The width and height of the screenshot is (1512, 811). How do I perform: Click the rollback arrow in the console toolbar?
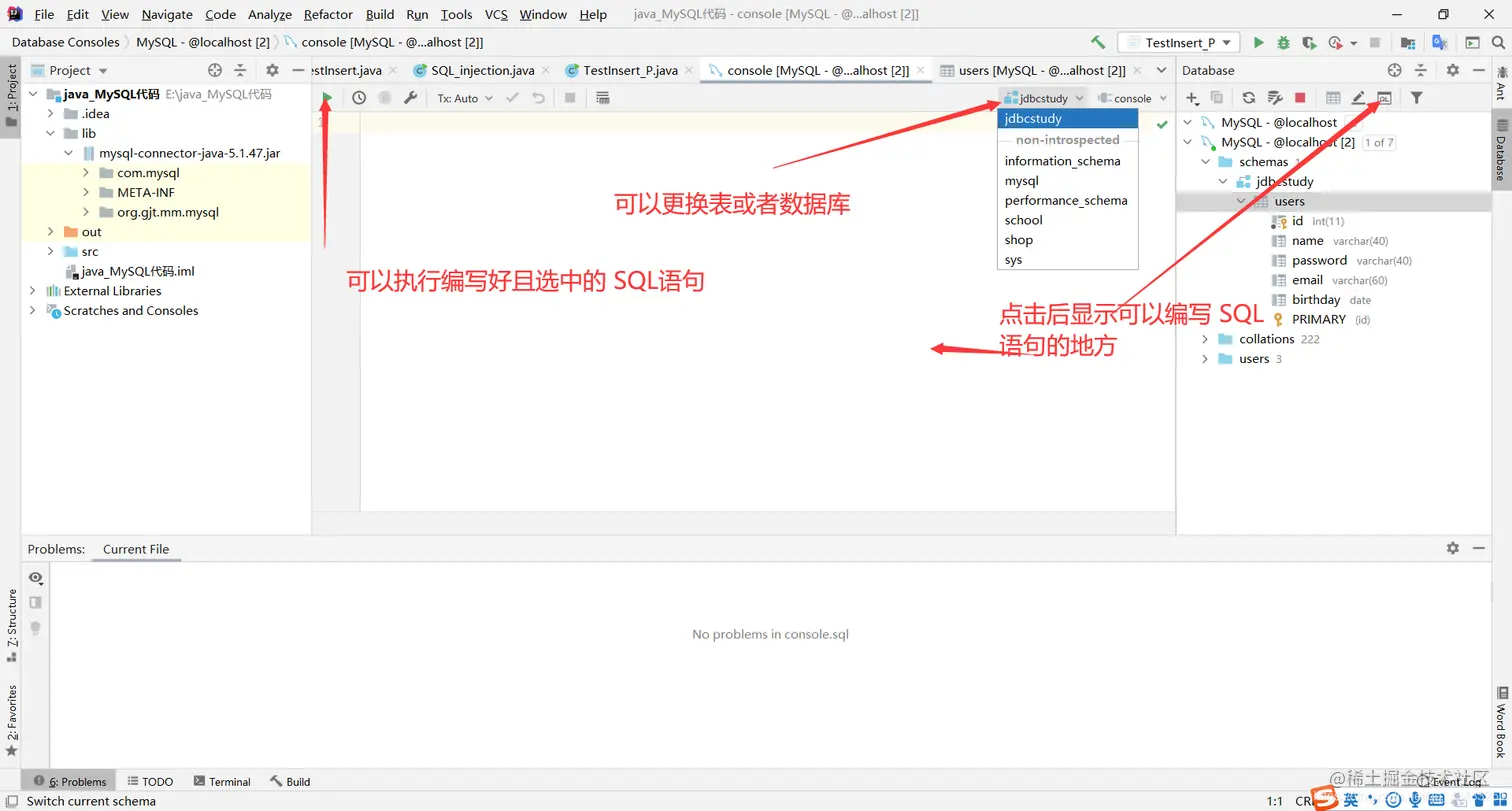tap(539, 98)
